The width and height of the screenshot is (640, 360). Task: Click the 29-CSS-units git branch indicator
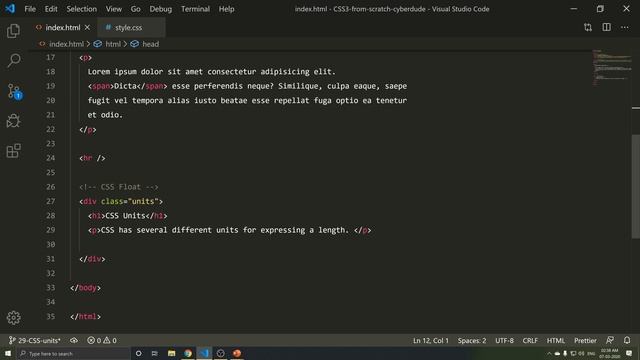pos(35,340)
